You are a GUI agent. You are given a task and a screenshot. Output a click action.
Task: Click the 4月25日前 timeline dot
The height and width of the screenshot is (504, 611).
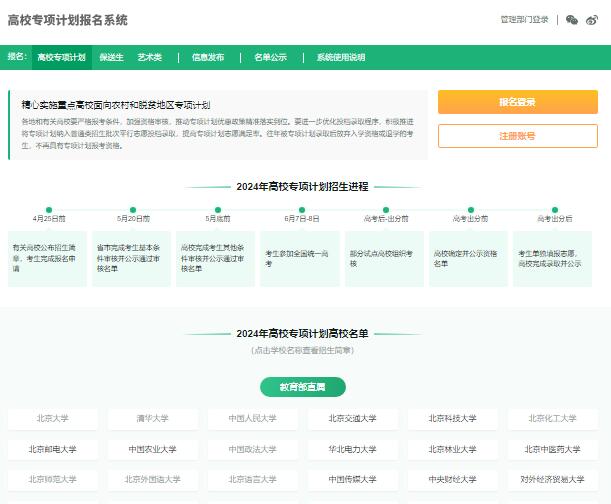point(49,210)
